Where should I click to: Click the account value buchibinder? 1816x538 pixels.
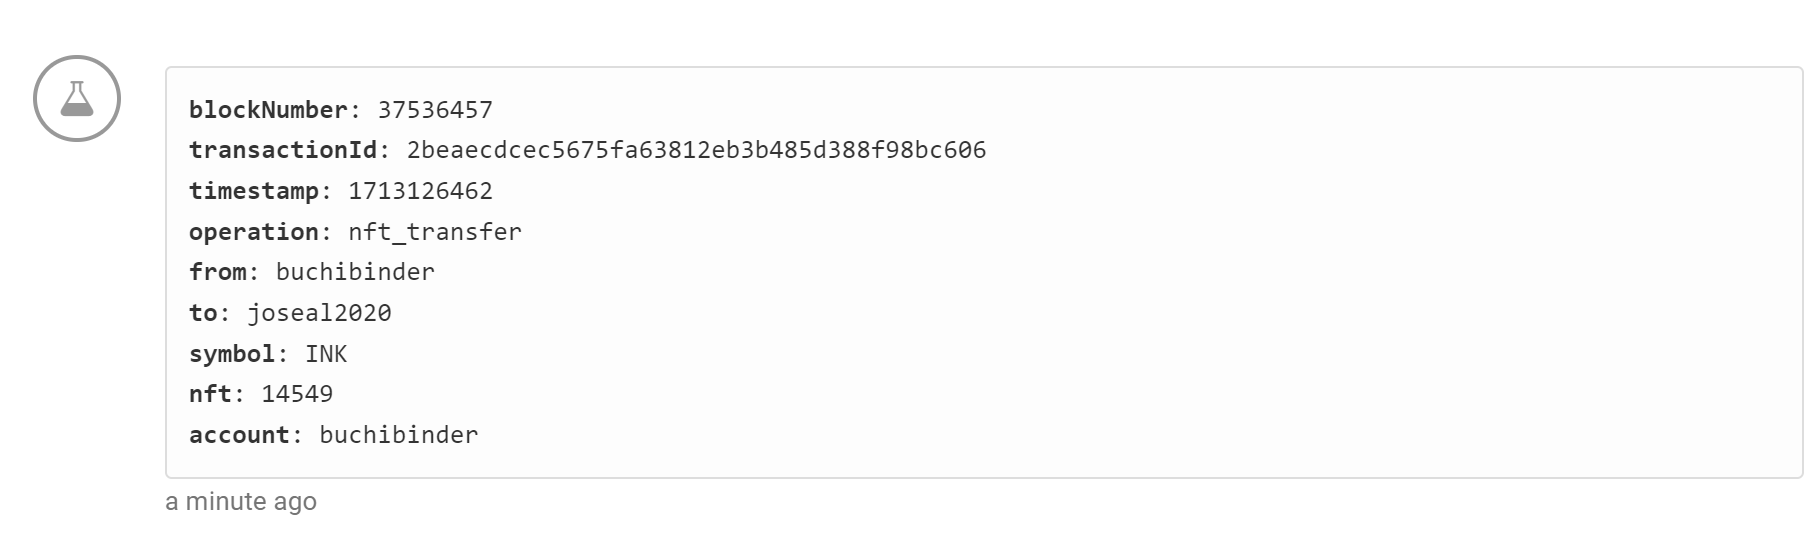(x=399, y=435)
